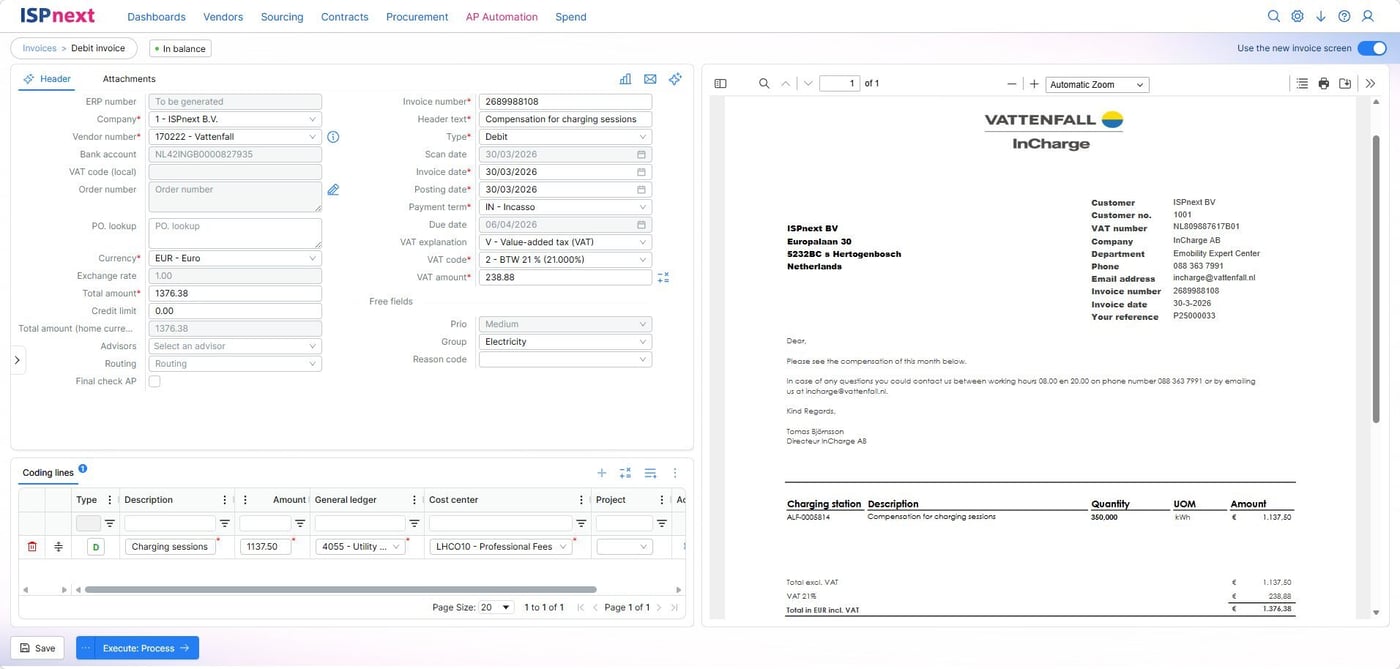1400x669 pixels.
Task: Open the Automatic Zoom dropdown in PDF viewer
Action: 1096,85
